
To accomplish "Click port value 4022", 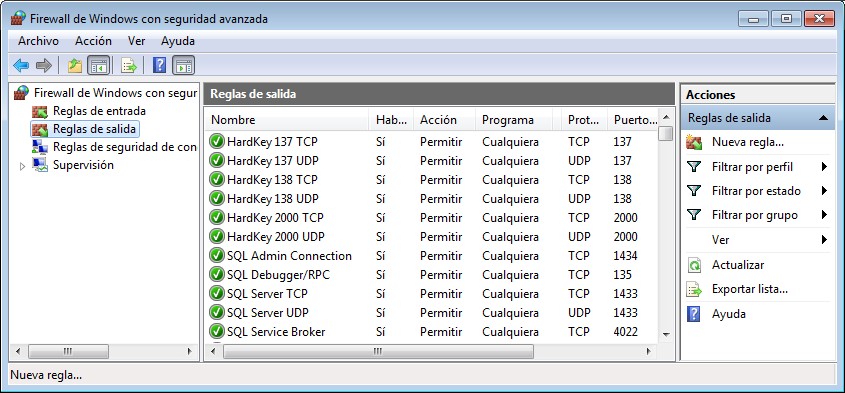I will (x=625, y=332).
